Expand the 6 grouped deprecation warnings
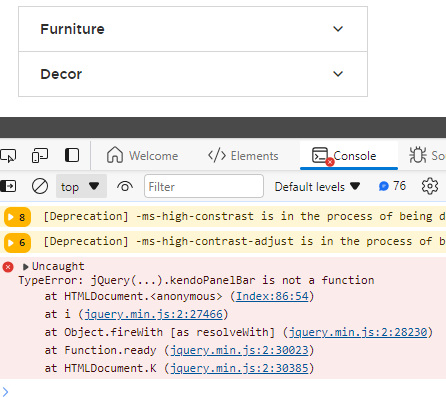This screenshot has height=397, width=446. [x=17, y=242]
